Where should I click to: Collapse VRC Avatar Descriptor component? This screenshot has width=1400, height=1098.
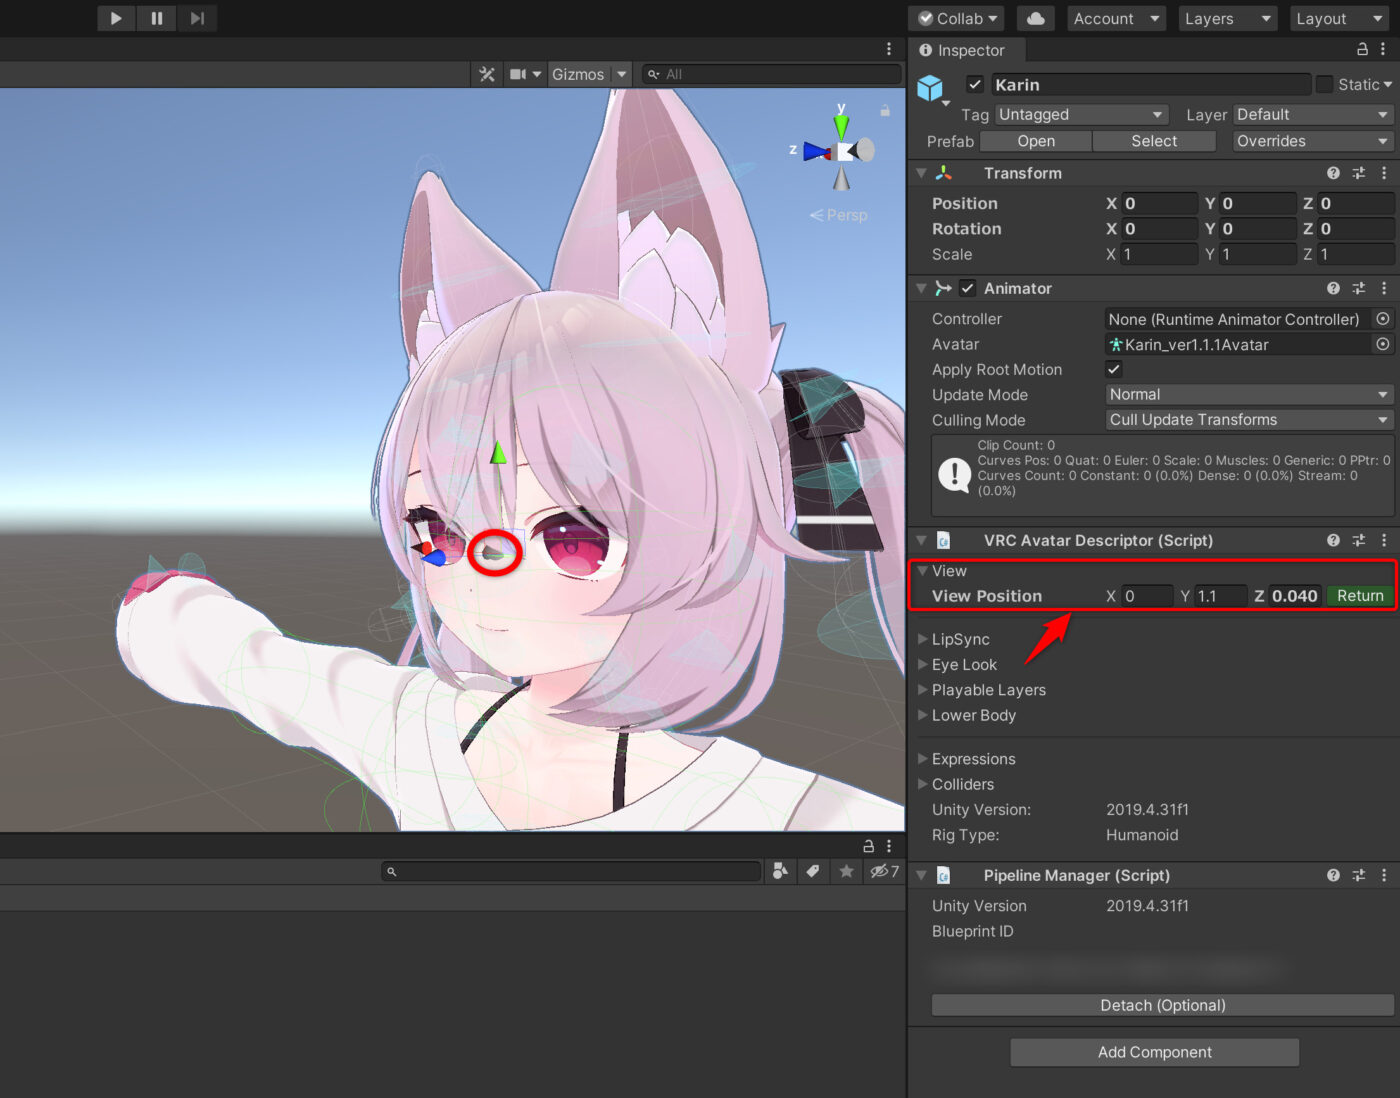pos(922,540)
